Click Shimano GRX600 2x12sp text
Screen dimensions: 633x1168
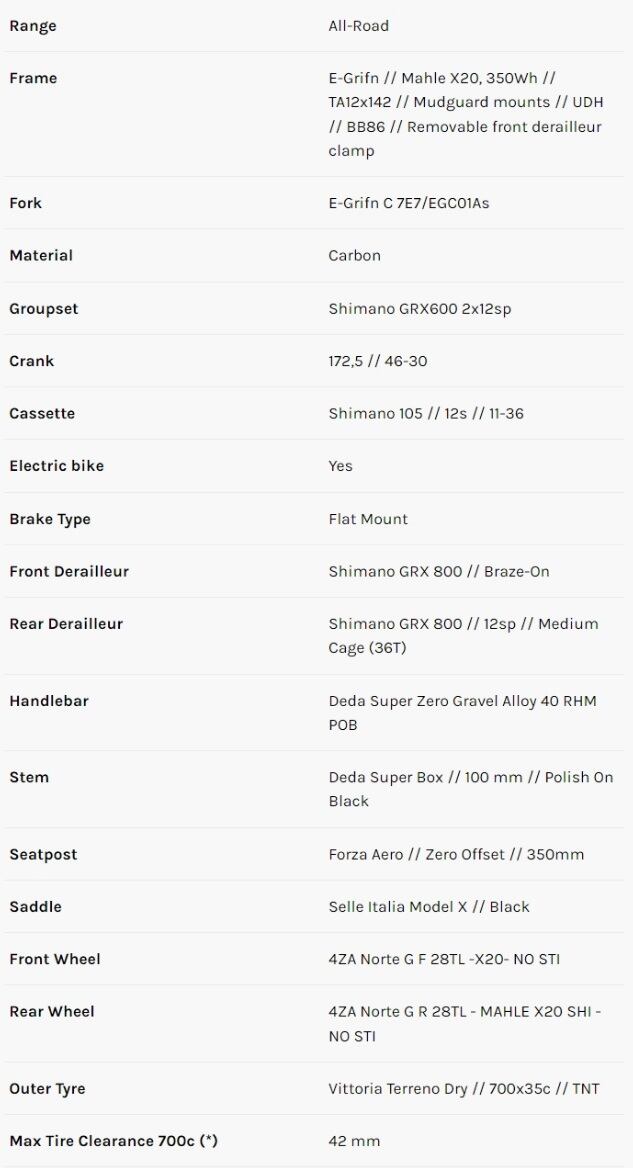419,309
